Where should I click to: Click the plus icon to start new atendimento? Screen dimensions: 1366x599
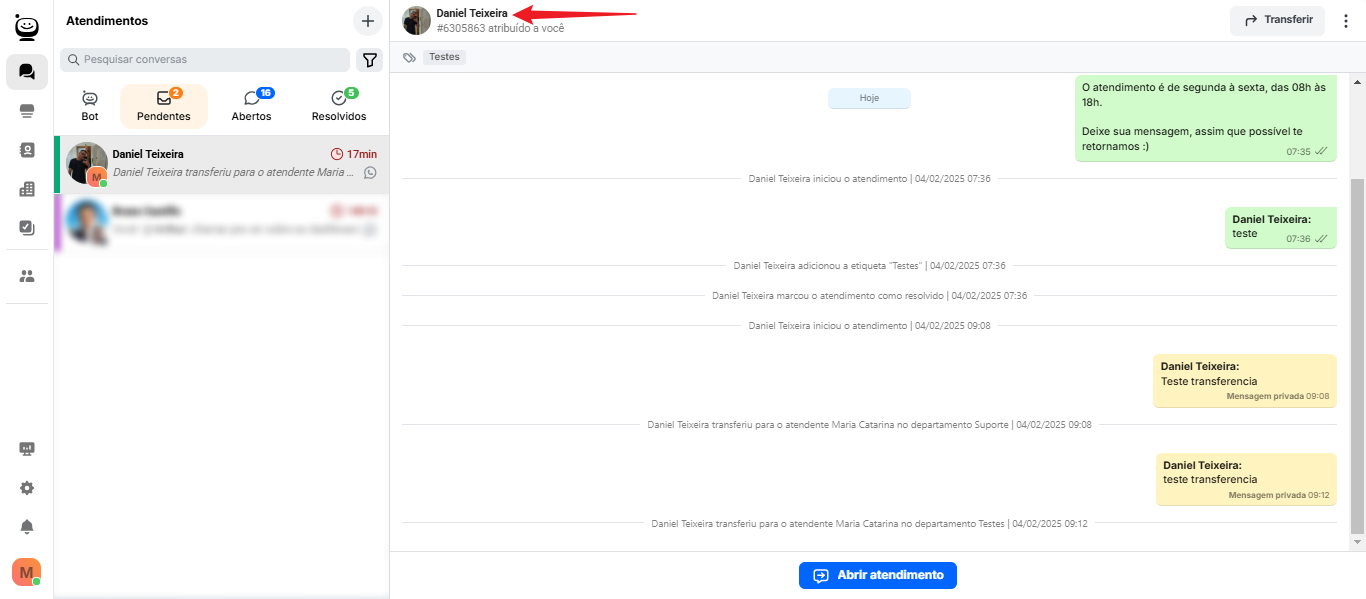coord(367,21)
